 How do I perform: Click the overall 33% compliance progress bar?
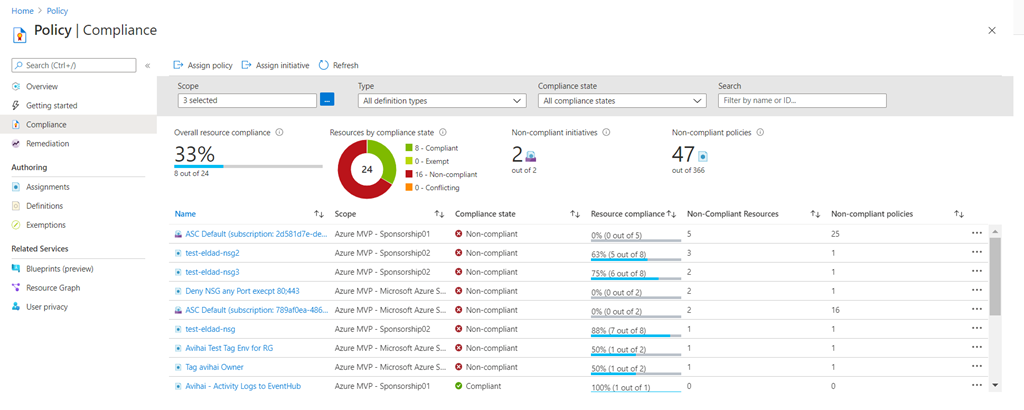[x=248, y=166]
